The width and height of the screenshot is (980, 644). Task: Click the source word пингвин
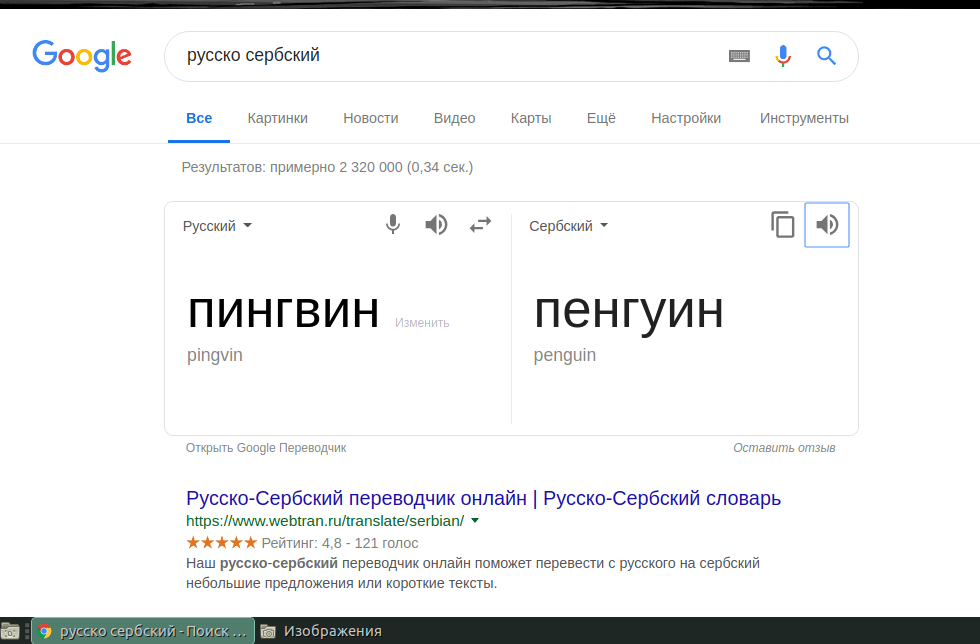coord(283,311)
